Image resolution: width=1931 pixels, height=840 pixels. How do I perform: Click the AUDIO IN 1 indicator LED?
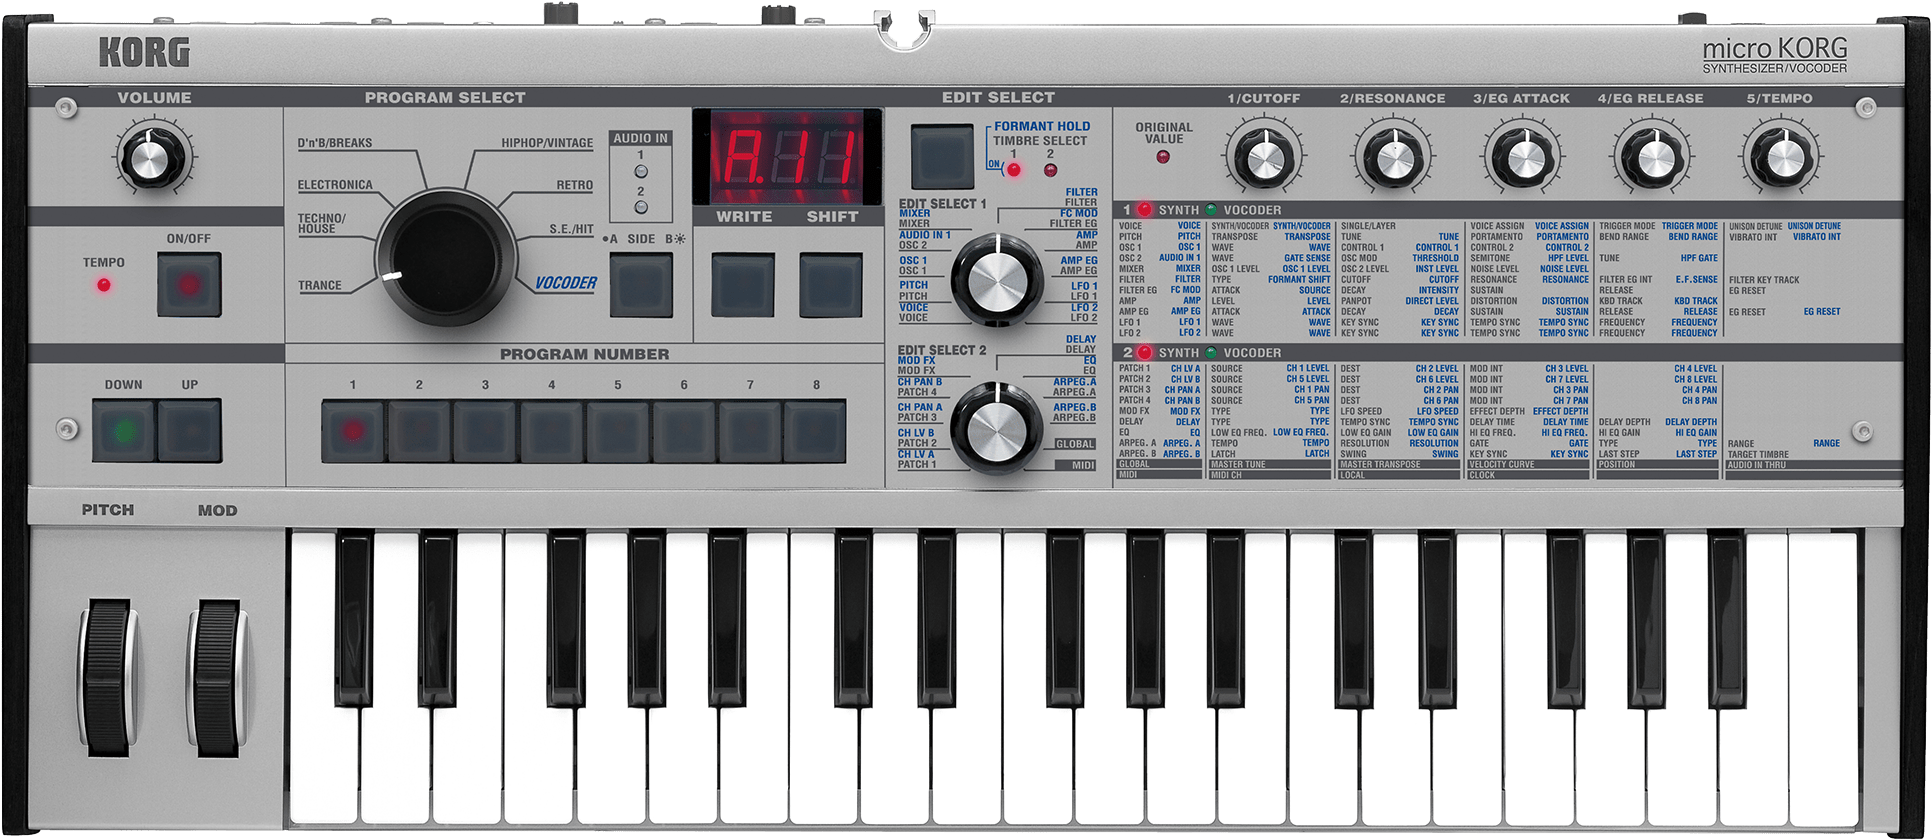[x=641, y=171]
